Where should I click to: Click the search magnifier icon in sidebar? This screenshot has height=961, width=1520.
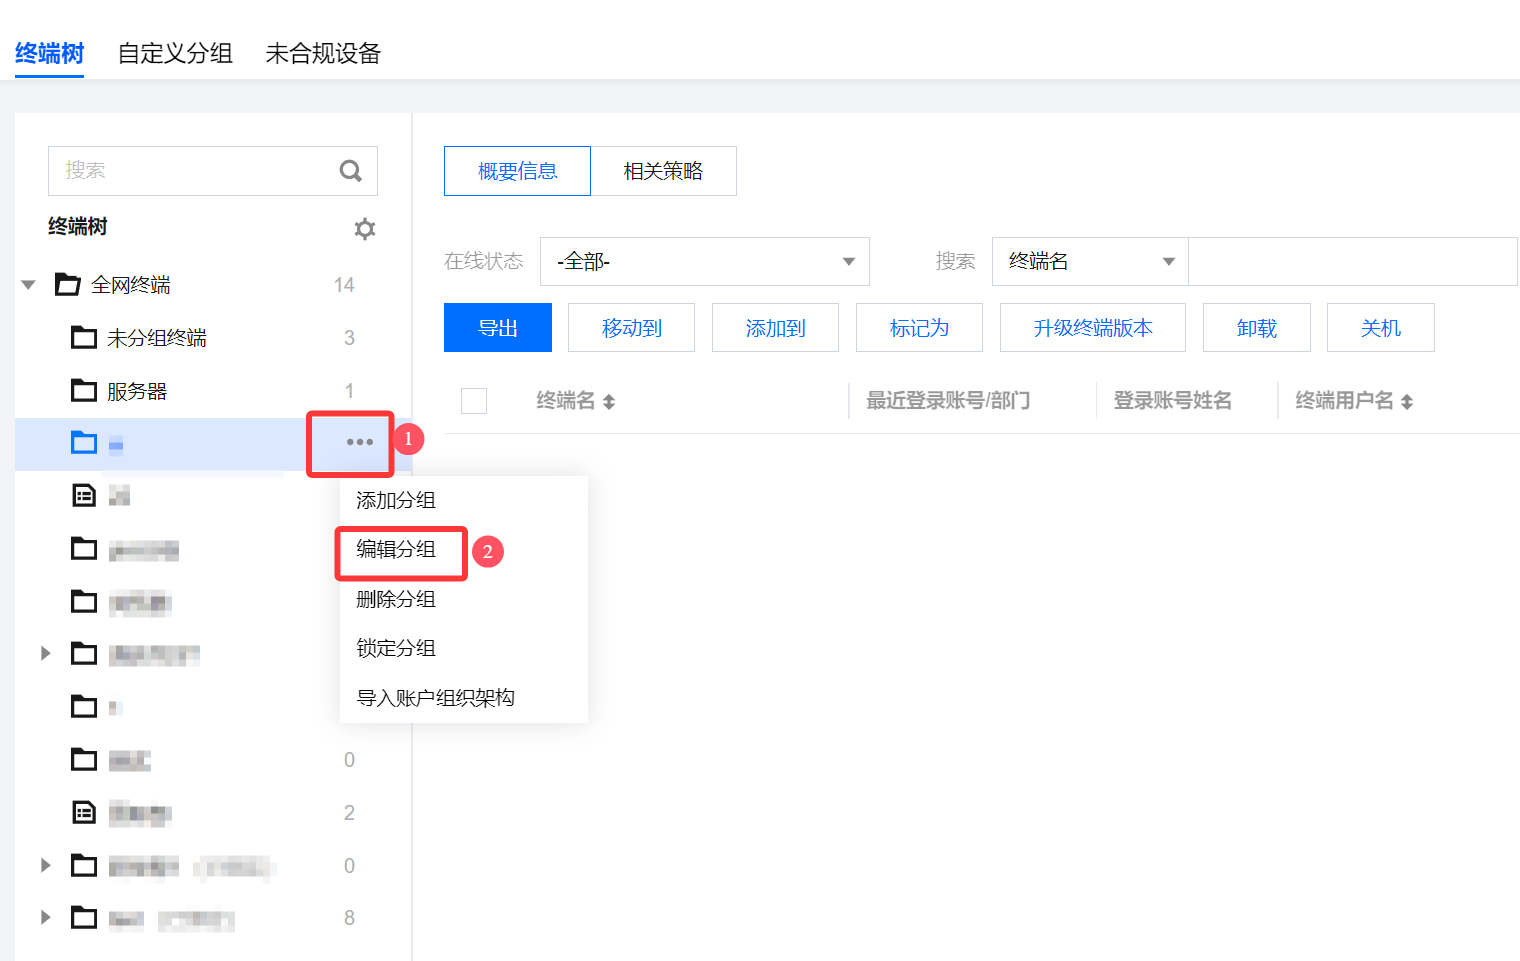coord(350,171)
